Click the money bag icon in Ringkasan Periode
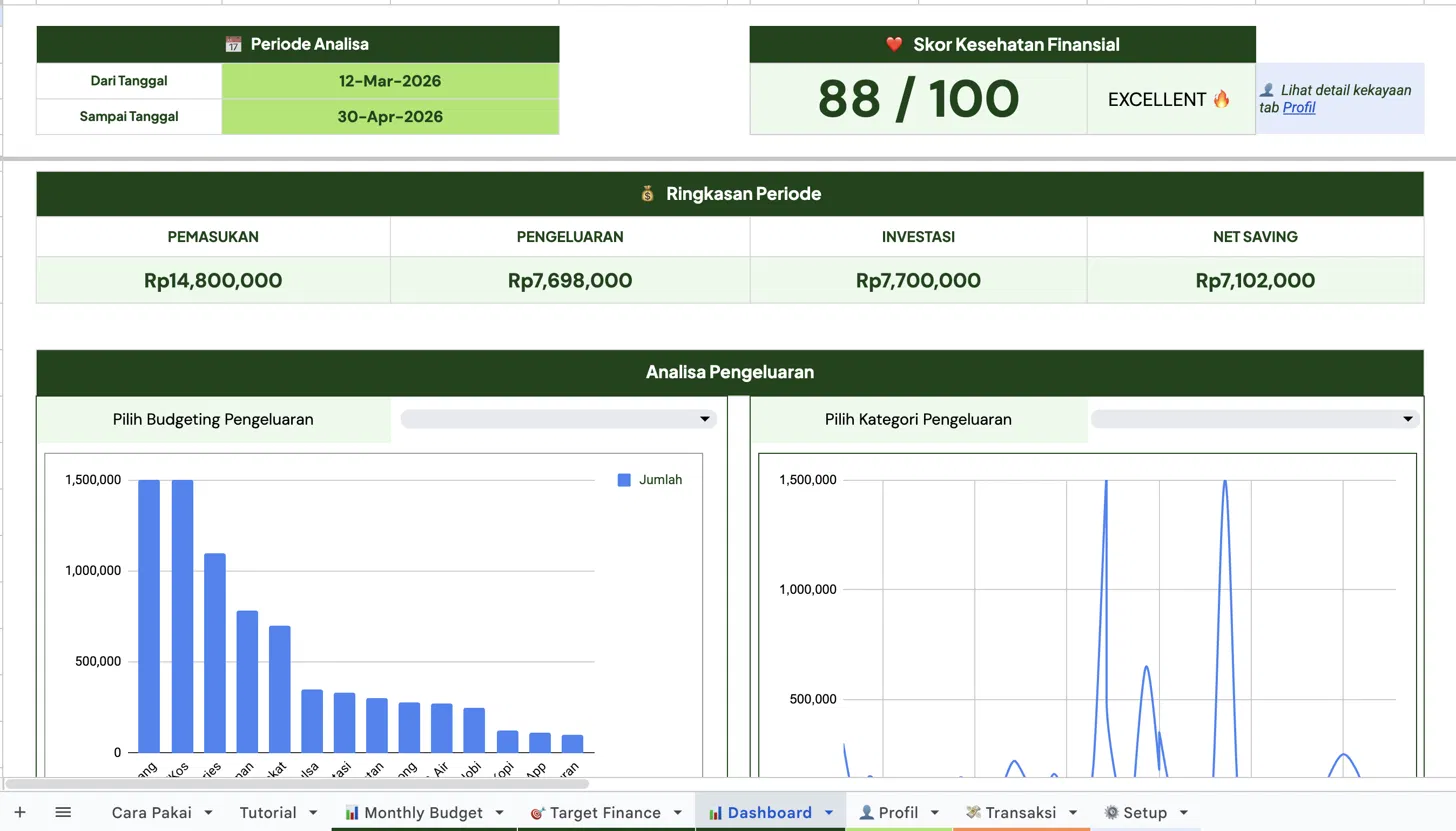Viewport: 1456px width, 831px height. [x=648, y=194]
